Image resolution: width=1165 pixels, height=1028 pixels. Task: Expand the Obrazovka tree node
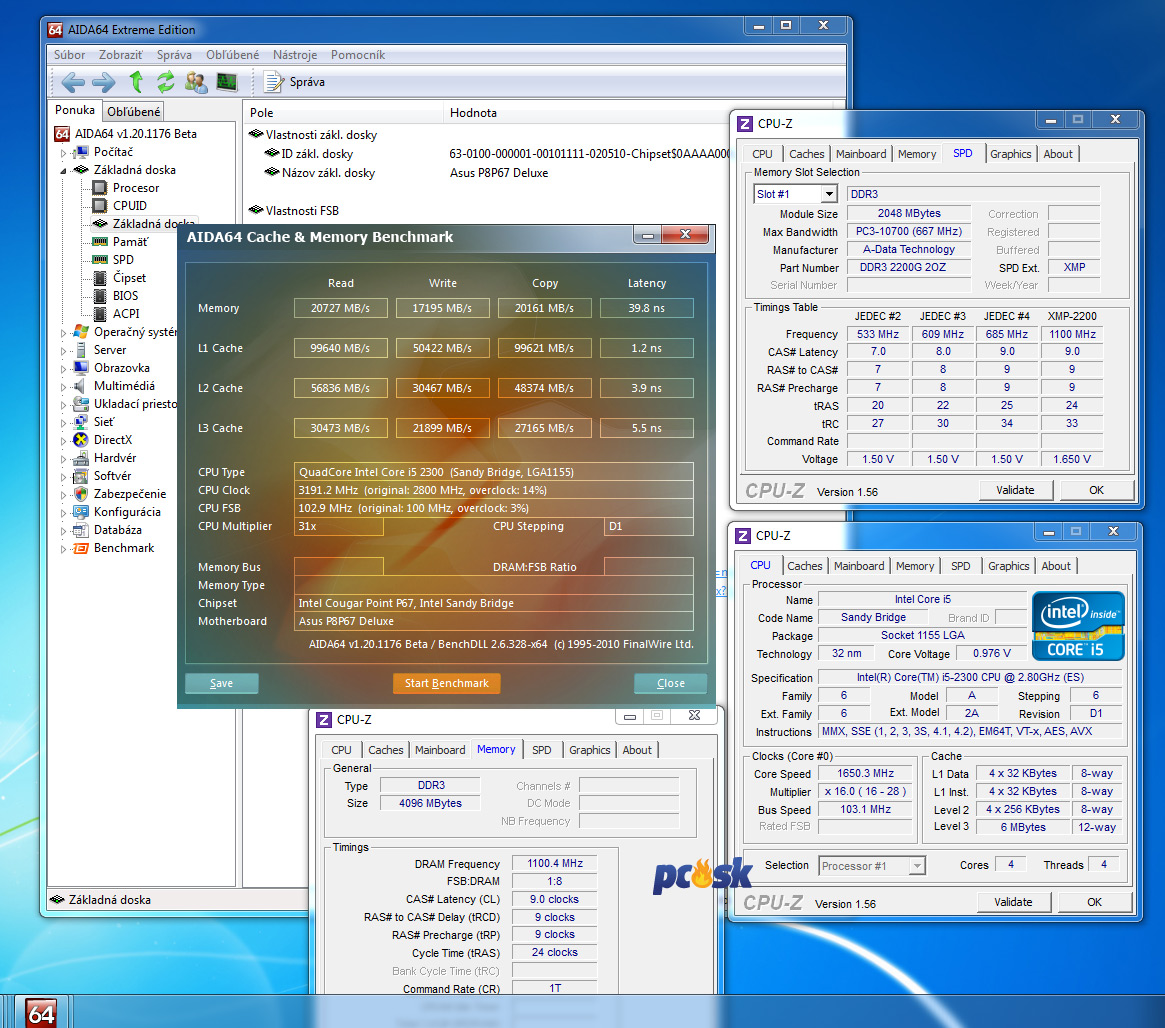click(64, 368)
